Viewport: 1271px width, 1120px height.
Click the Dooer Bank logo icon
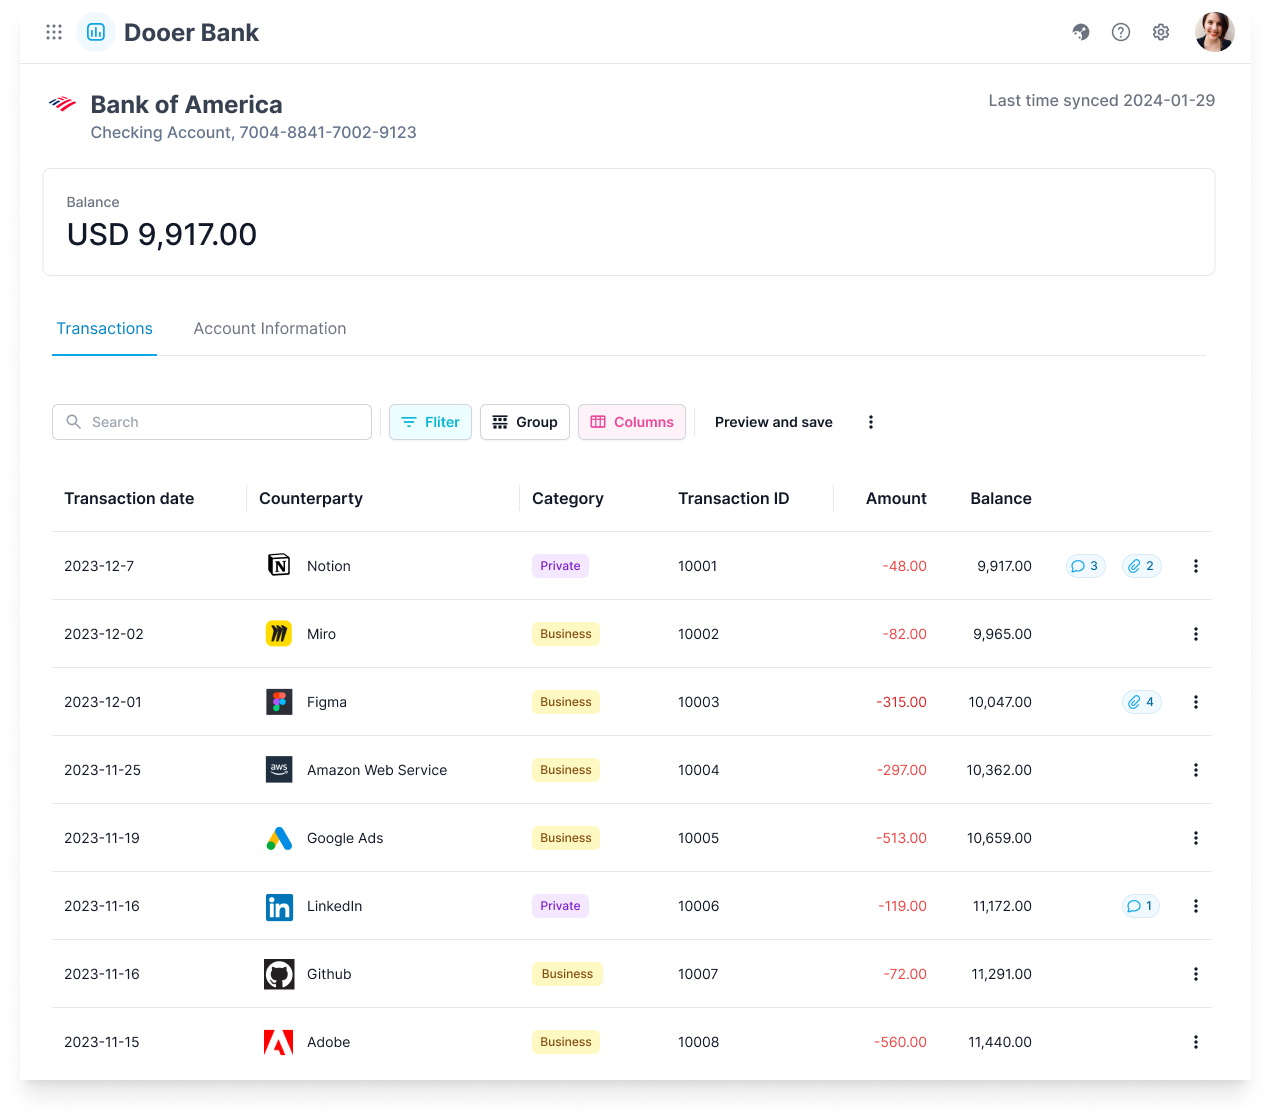96,32
